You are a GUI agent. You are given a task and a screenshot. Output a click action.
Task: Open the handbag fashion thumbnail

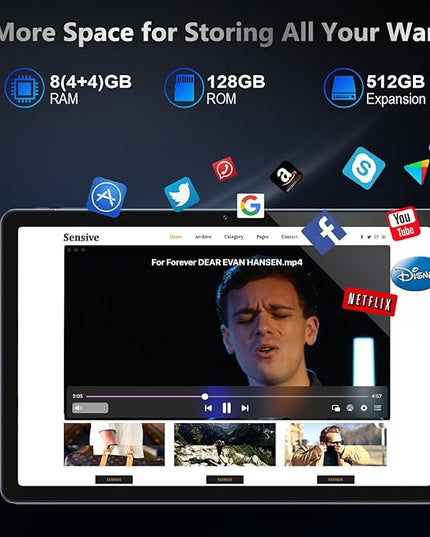pos(114,445)
